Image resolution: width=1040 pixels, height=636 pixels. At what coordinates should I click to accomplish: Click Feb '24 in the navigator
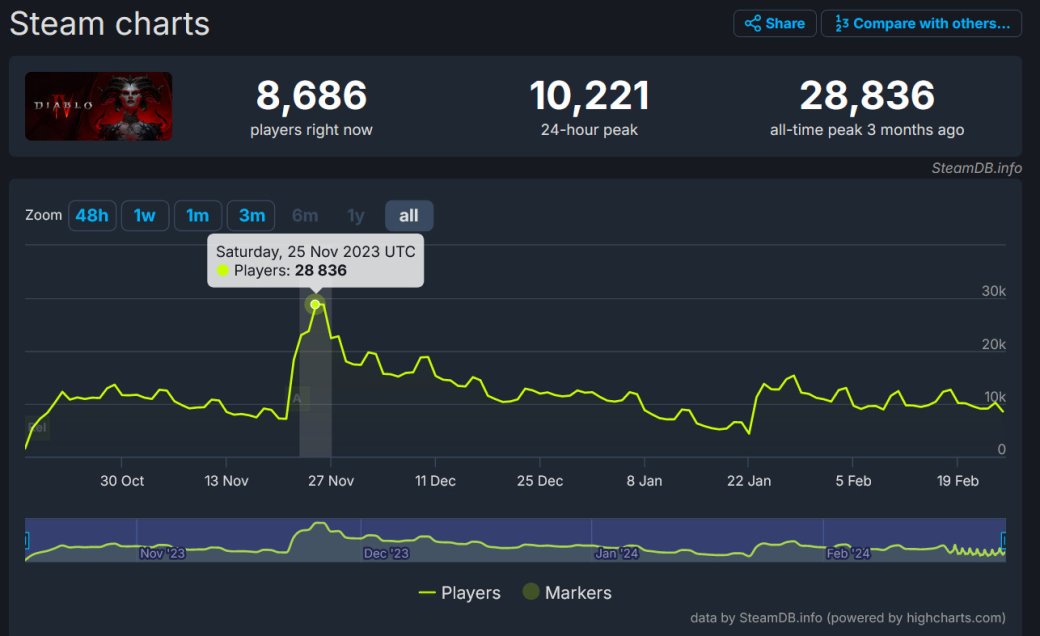(x=848, y=553)
